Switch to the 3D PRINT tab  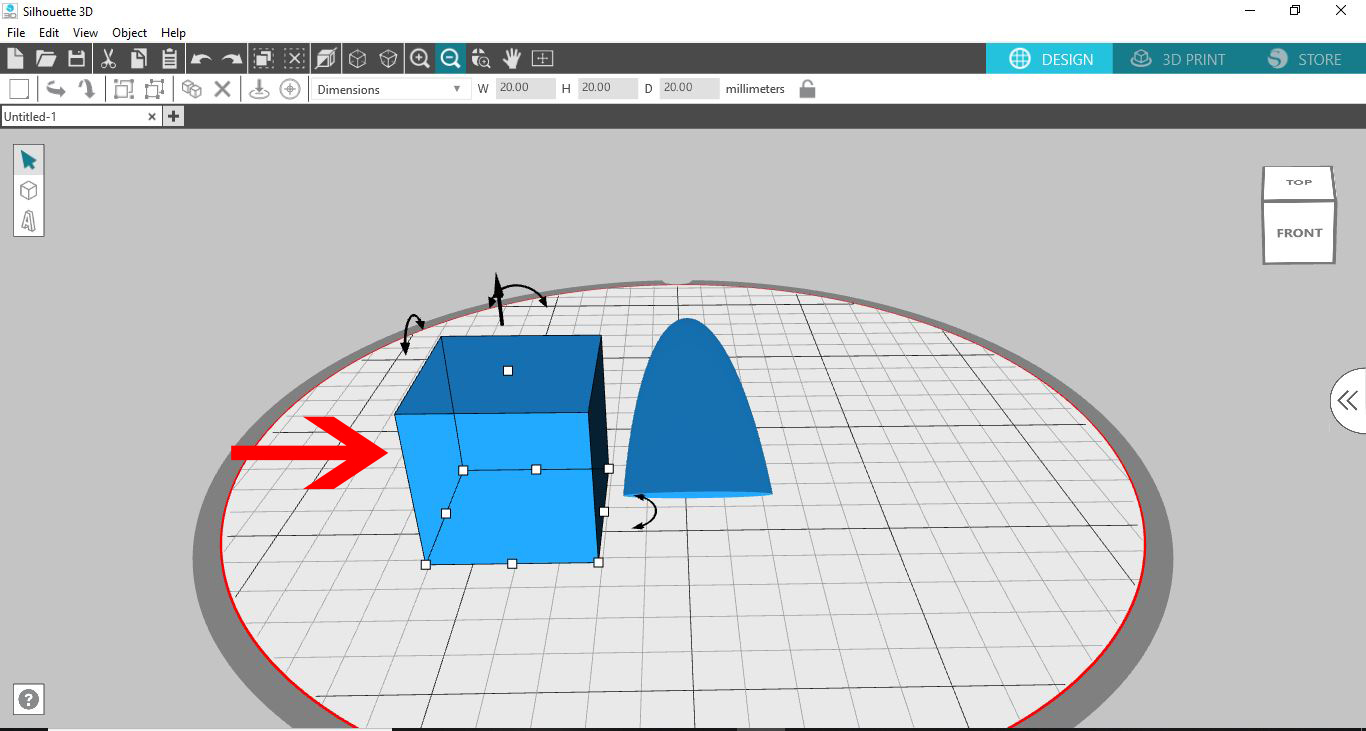pos(1178,59)
